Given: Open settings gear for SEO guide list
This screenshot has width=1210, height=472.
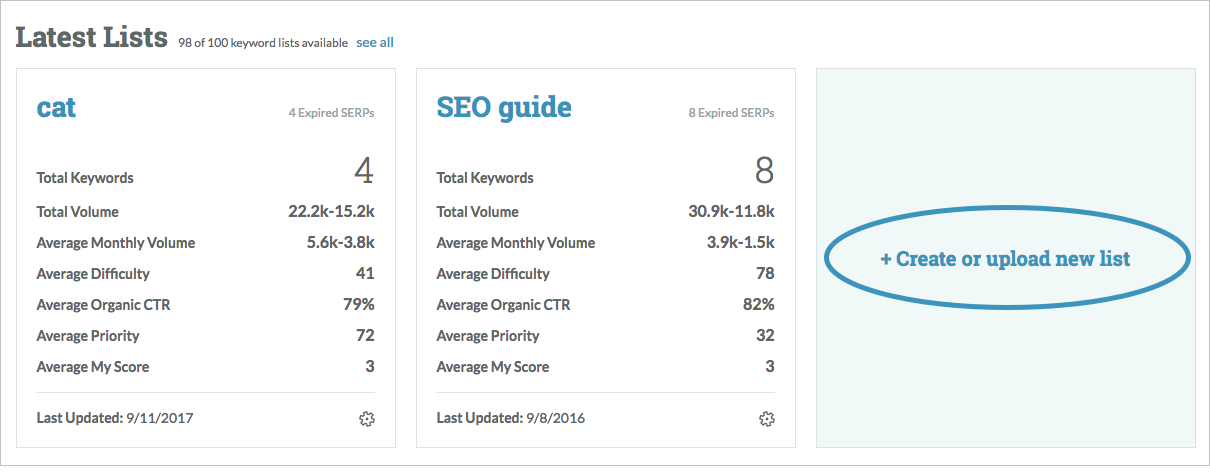Looking at the screenshot, I should point(766,418).
